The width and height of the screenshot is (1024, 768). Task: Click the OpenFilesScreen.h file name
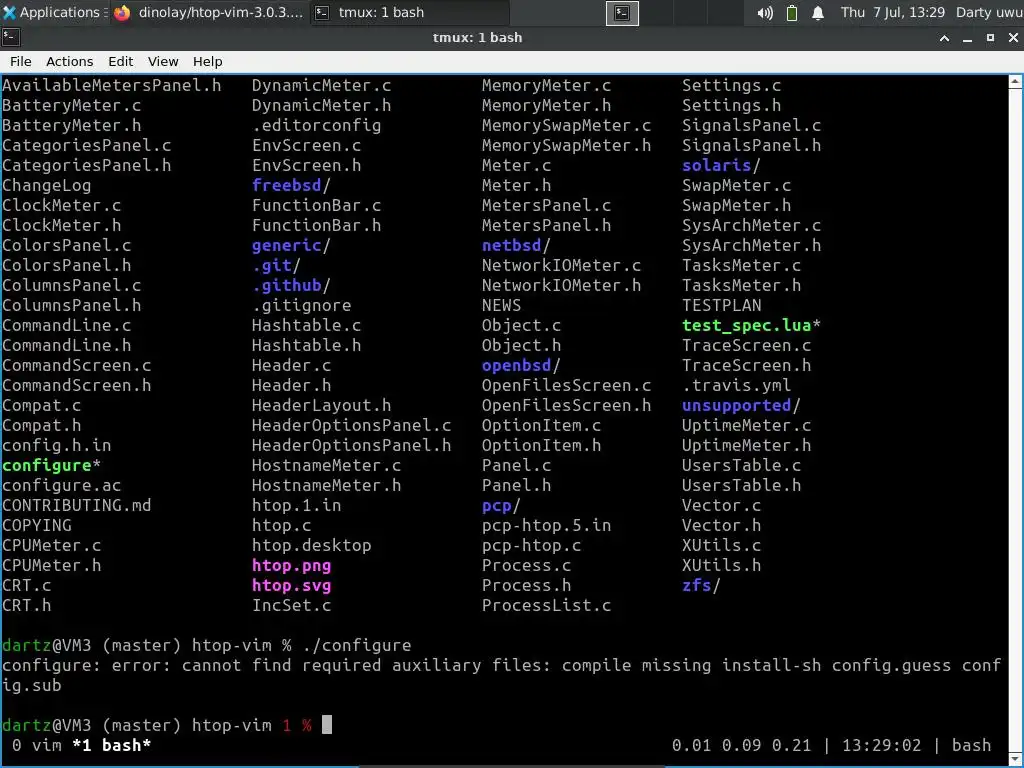click(x=566, y=406)
